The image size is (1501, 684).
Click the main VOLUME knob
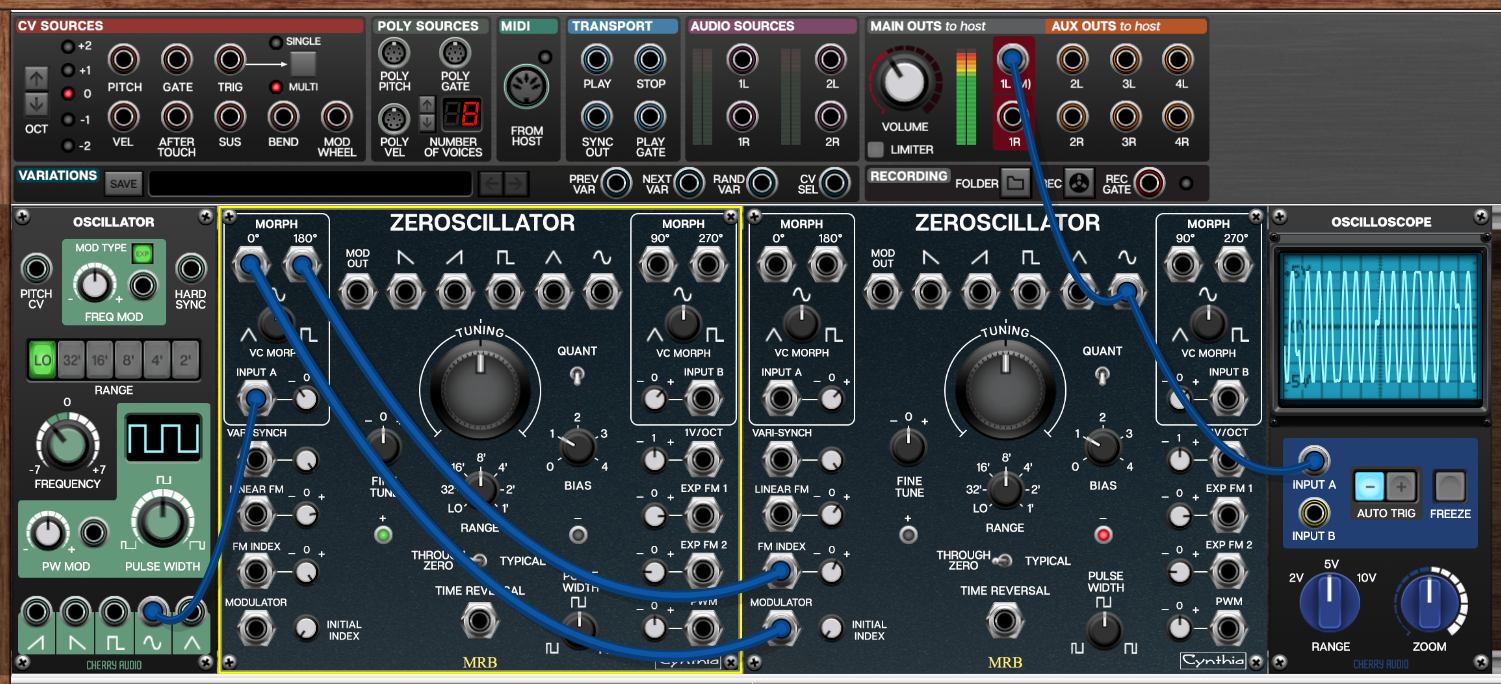tap(903, 84)
